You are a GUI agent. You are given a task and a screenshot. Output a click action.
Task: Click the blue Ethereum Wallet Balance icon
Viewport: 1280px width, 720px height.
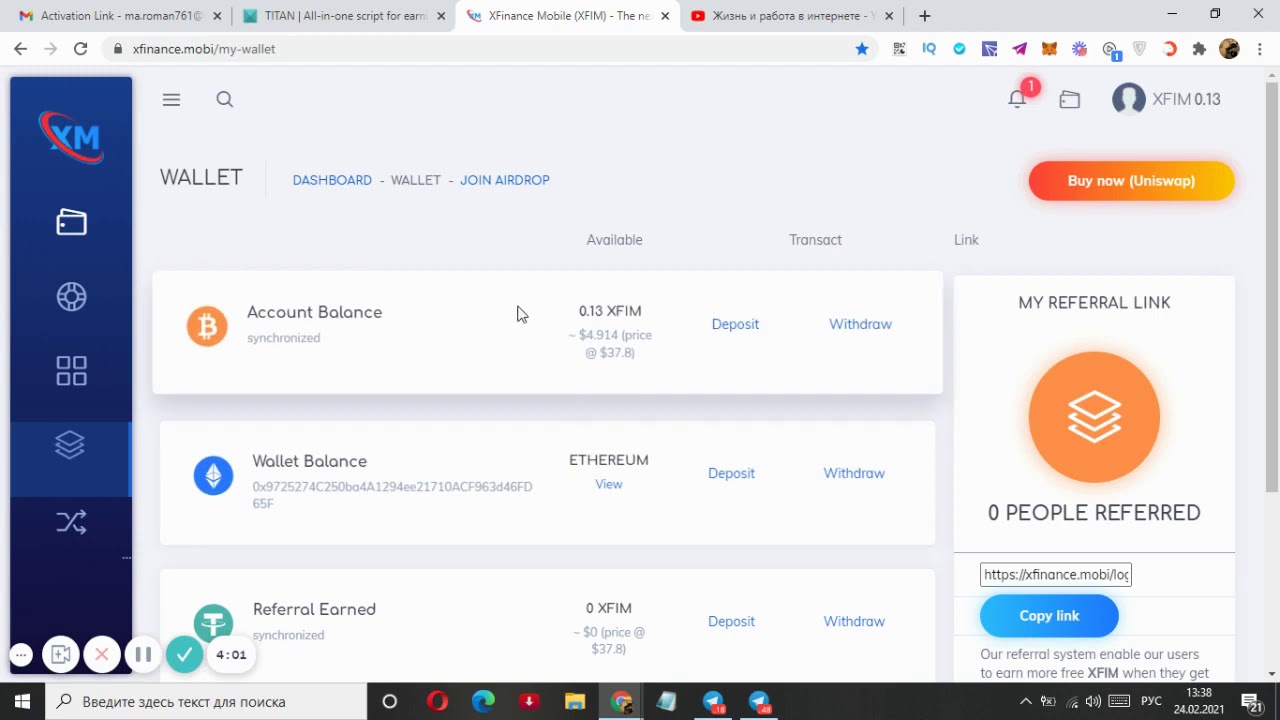(213, 475)
